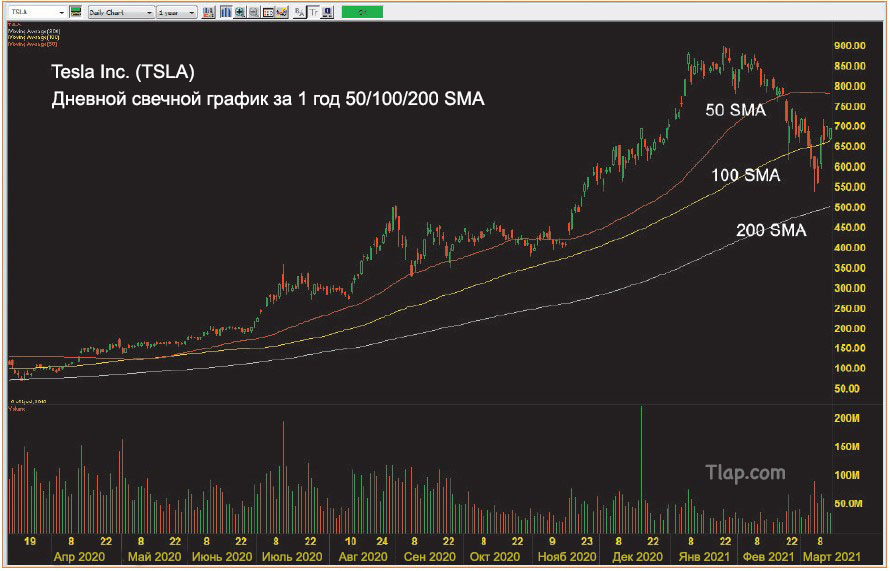The width and height of the screenshot is (890, 571).
Task: Click the B/A toolbar icon
Action: 299,12
